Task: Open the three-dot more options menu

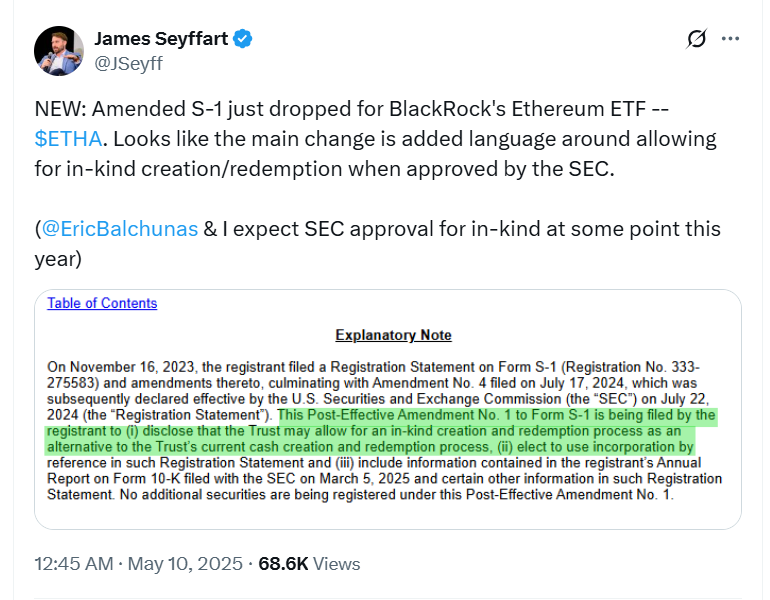Action: [731, 40]
